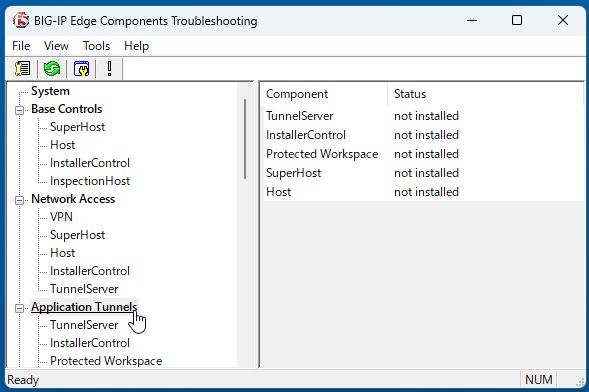
Task: Select SuperHost under Base Controls
Action: pyautogui.click(x=77, y=127)
